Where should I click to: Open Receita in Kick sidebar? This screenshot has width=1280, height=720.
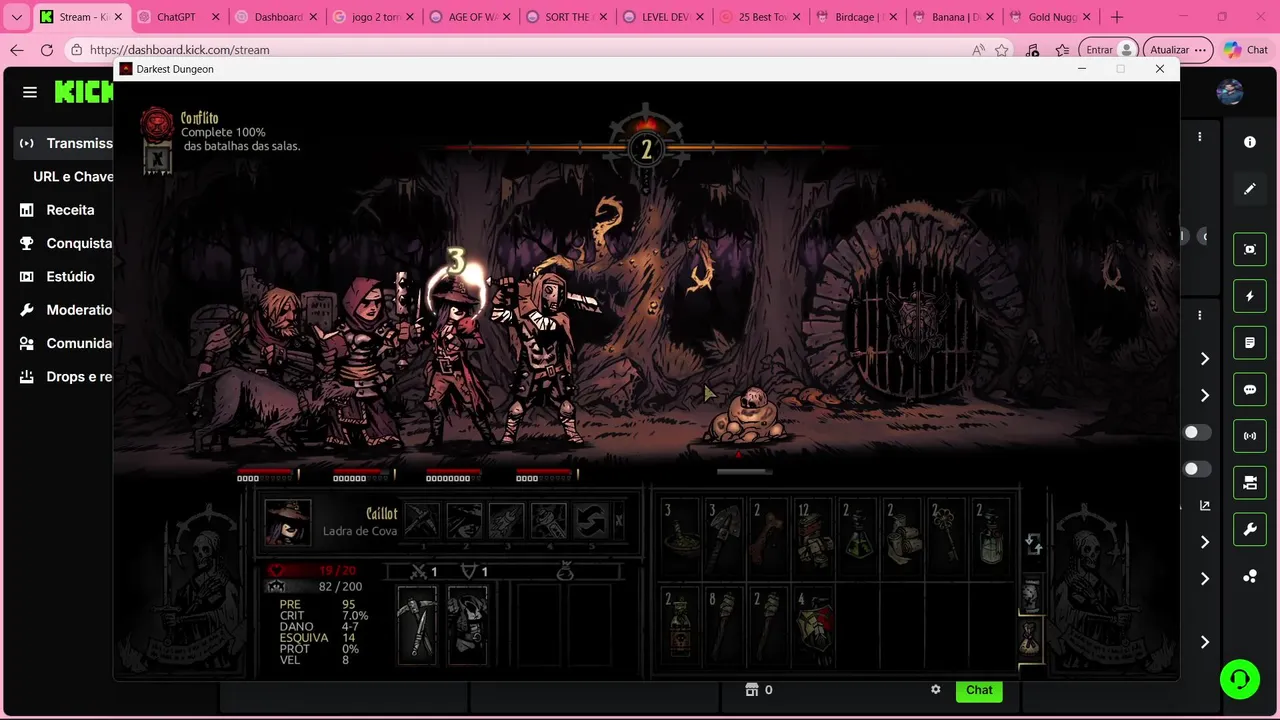pyautogui.click(x=57, y=210)
